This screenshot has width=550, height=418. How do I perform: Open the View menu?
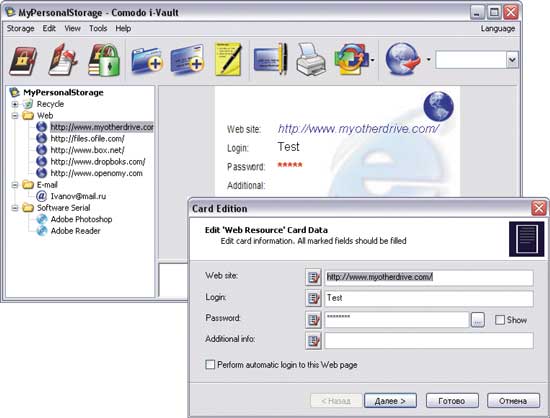pos(72,28)
